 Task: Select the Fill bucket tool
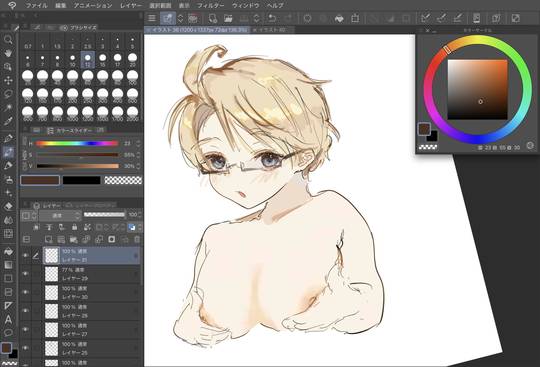8,251
